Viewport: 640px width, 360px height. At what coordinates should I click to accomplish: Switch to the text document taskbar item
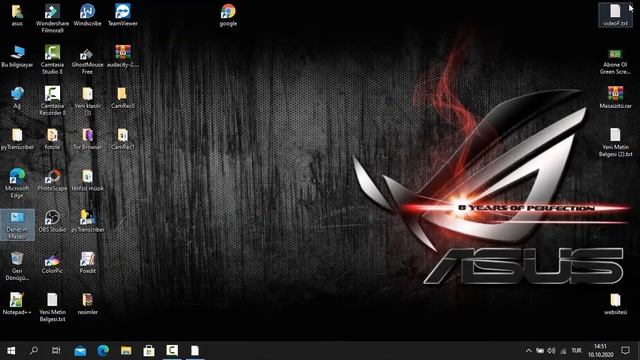(195, 351)
